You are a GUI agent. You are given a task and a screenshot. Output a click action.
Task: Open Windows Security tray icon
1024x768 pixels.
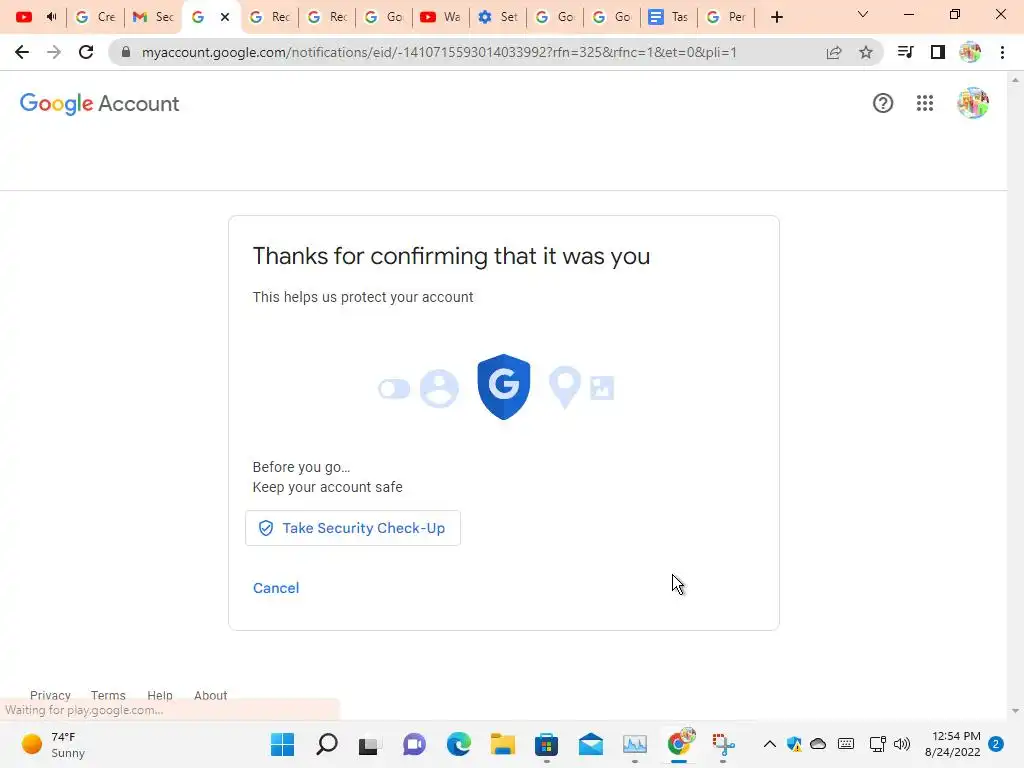(x=794, y=744)
